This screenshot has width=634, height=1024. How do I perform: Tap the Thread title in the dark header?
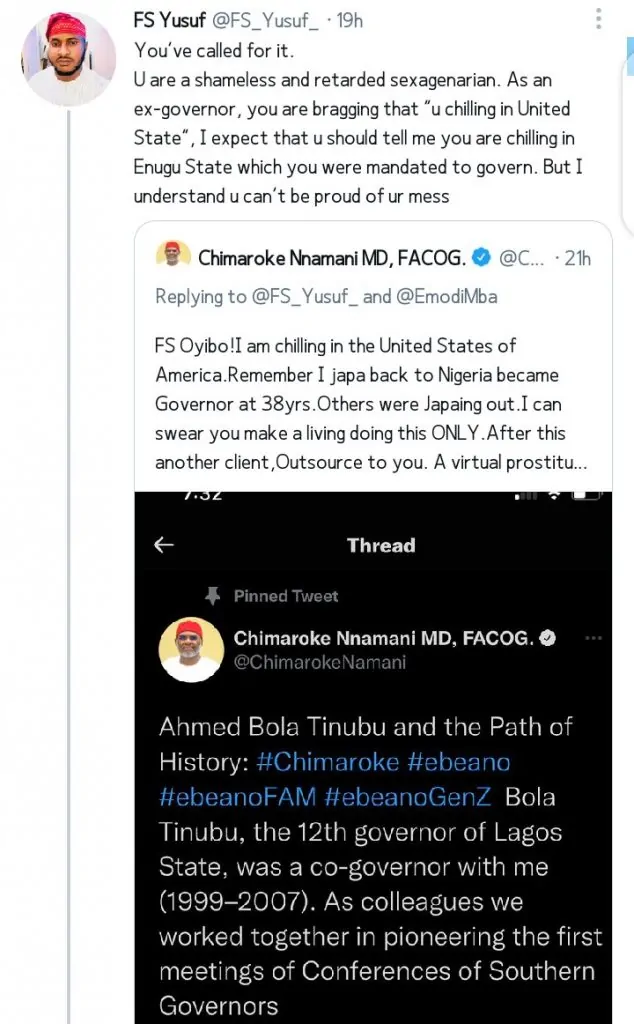[x=380, y=545]
